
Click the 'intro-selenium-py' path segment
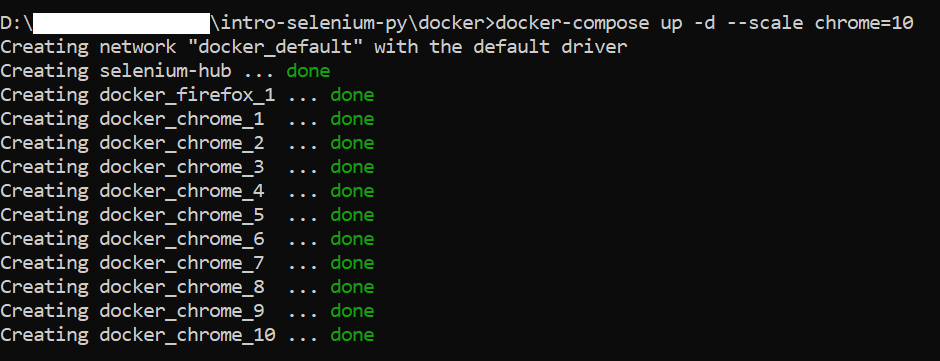tap(316, 24)
